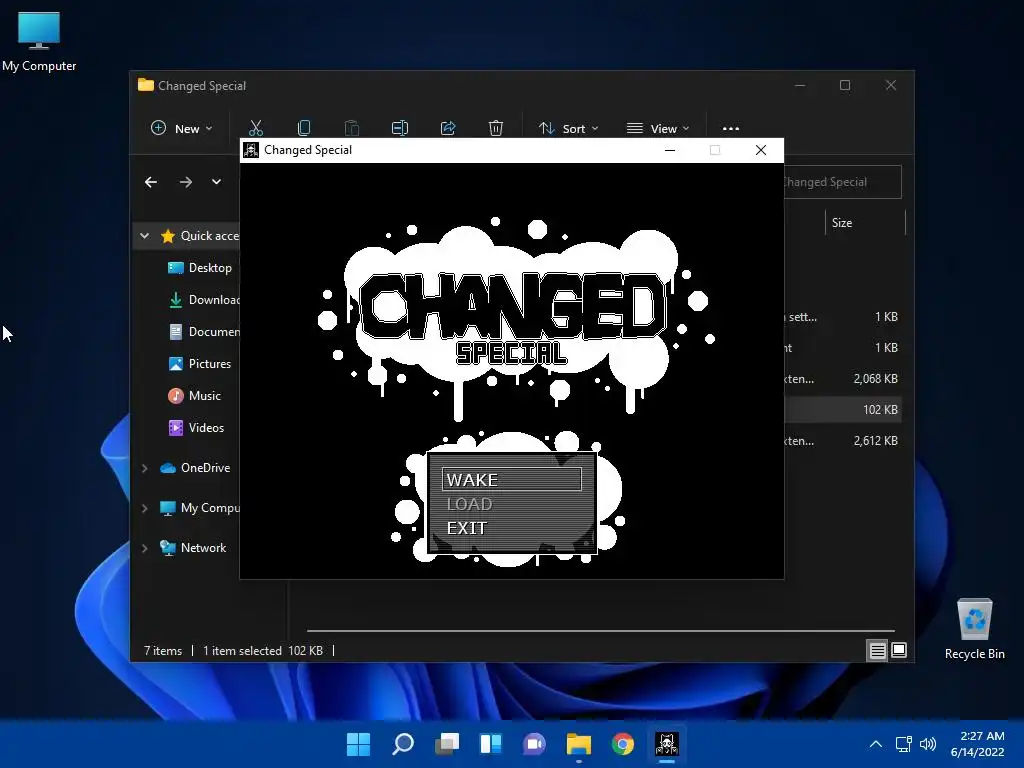Open File Explorer from taskbar
The height and width of the screenshot is (768, 1024).
(x=579, y=744)
